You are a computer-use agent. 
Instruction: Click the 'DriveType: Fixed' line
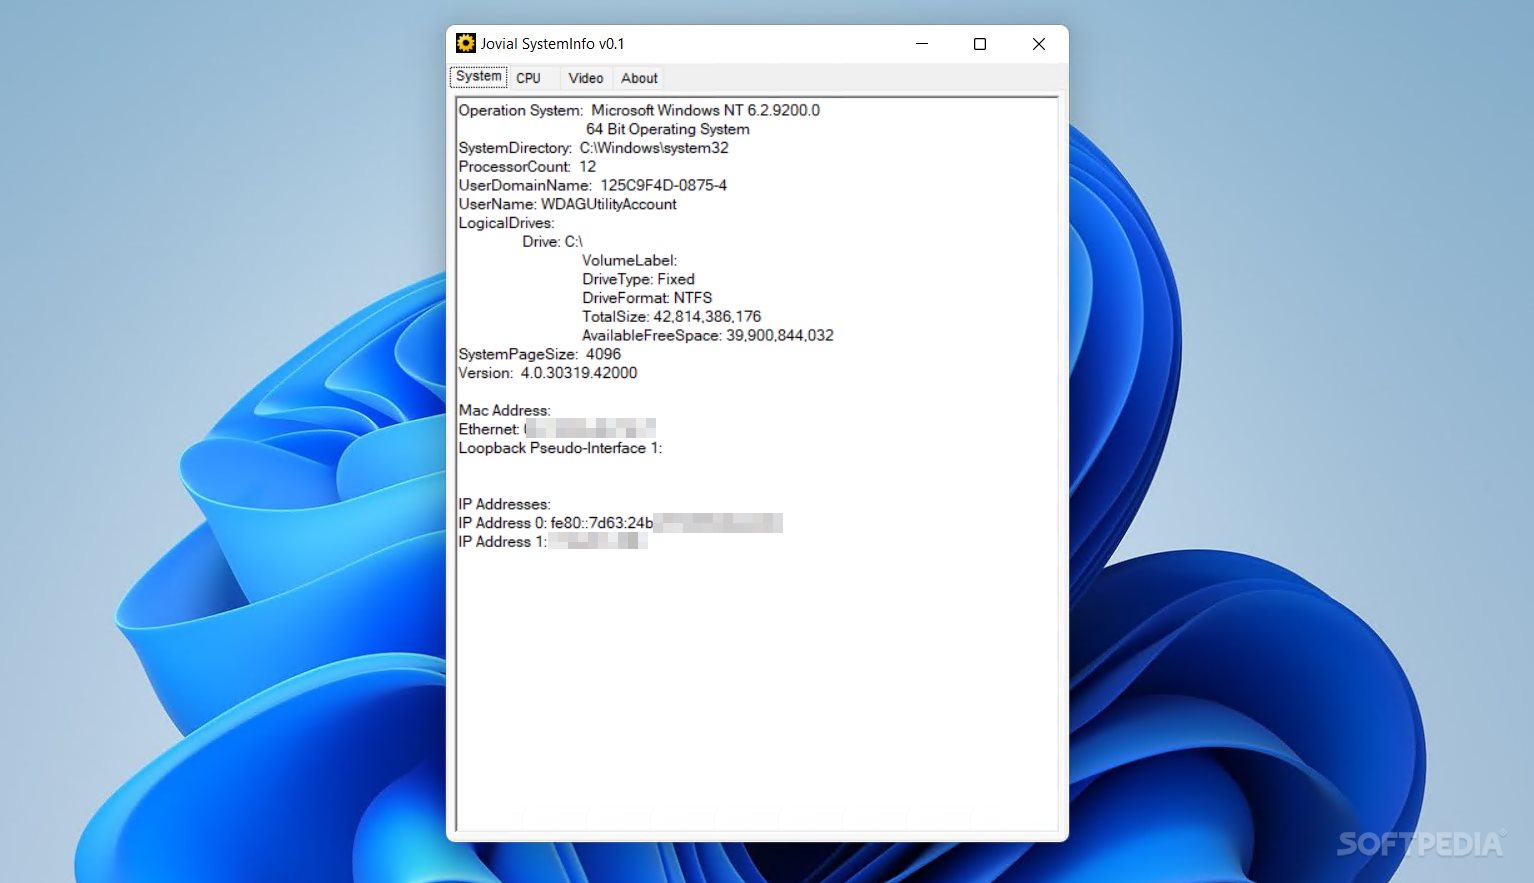click(x=638, y=279)
